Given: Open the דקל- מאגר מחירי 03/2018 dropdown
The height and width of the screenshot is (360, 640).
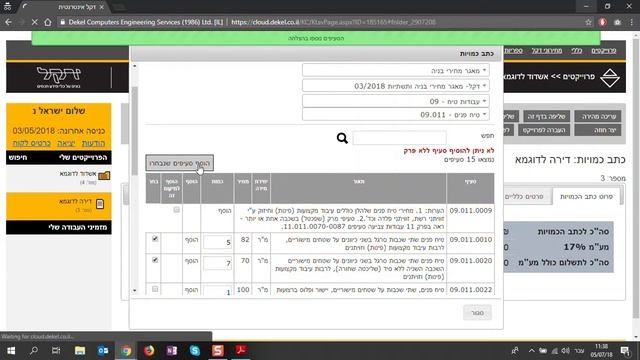Looking at the screenshot, I should pyautogui.click(x=396, y=86).
